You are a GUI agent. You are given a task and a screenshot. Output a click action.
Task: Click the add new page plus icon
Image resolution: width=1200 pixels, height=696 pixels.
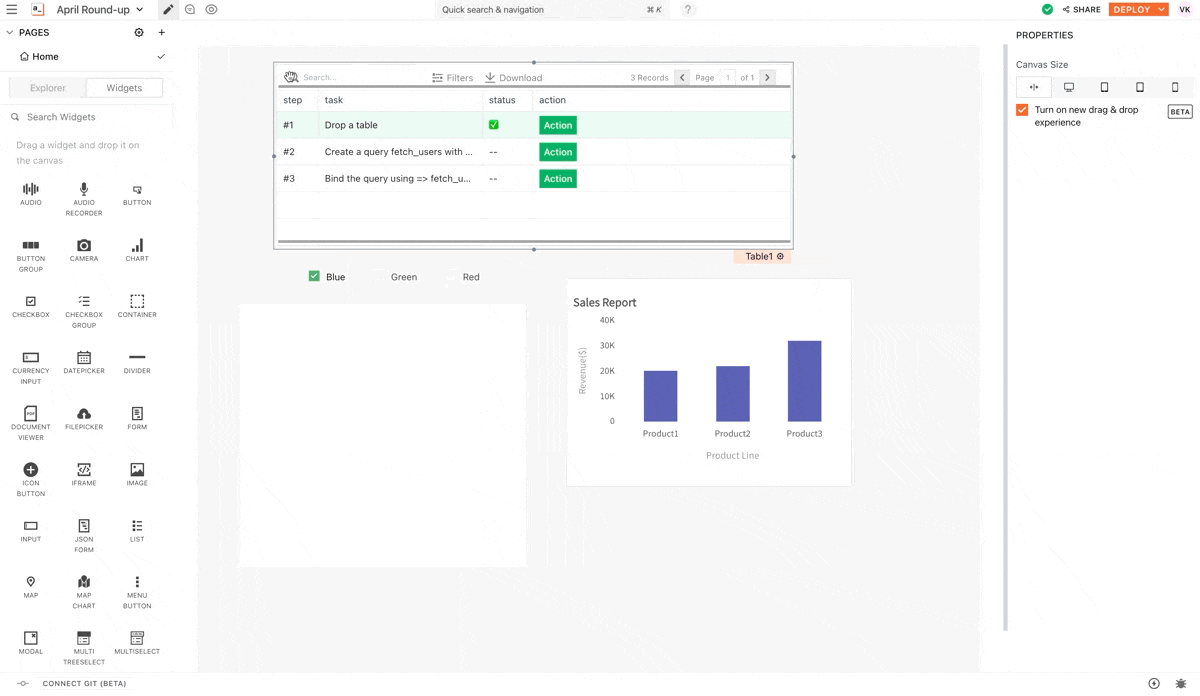pos(162,33)
